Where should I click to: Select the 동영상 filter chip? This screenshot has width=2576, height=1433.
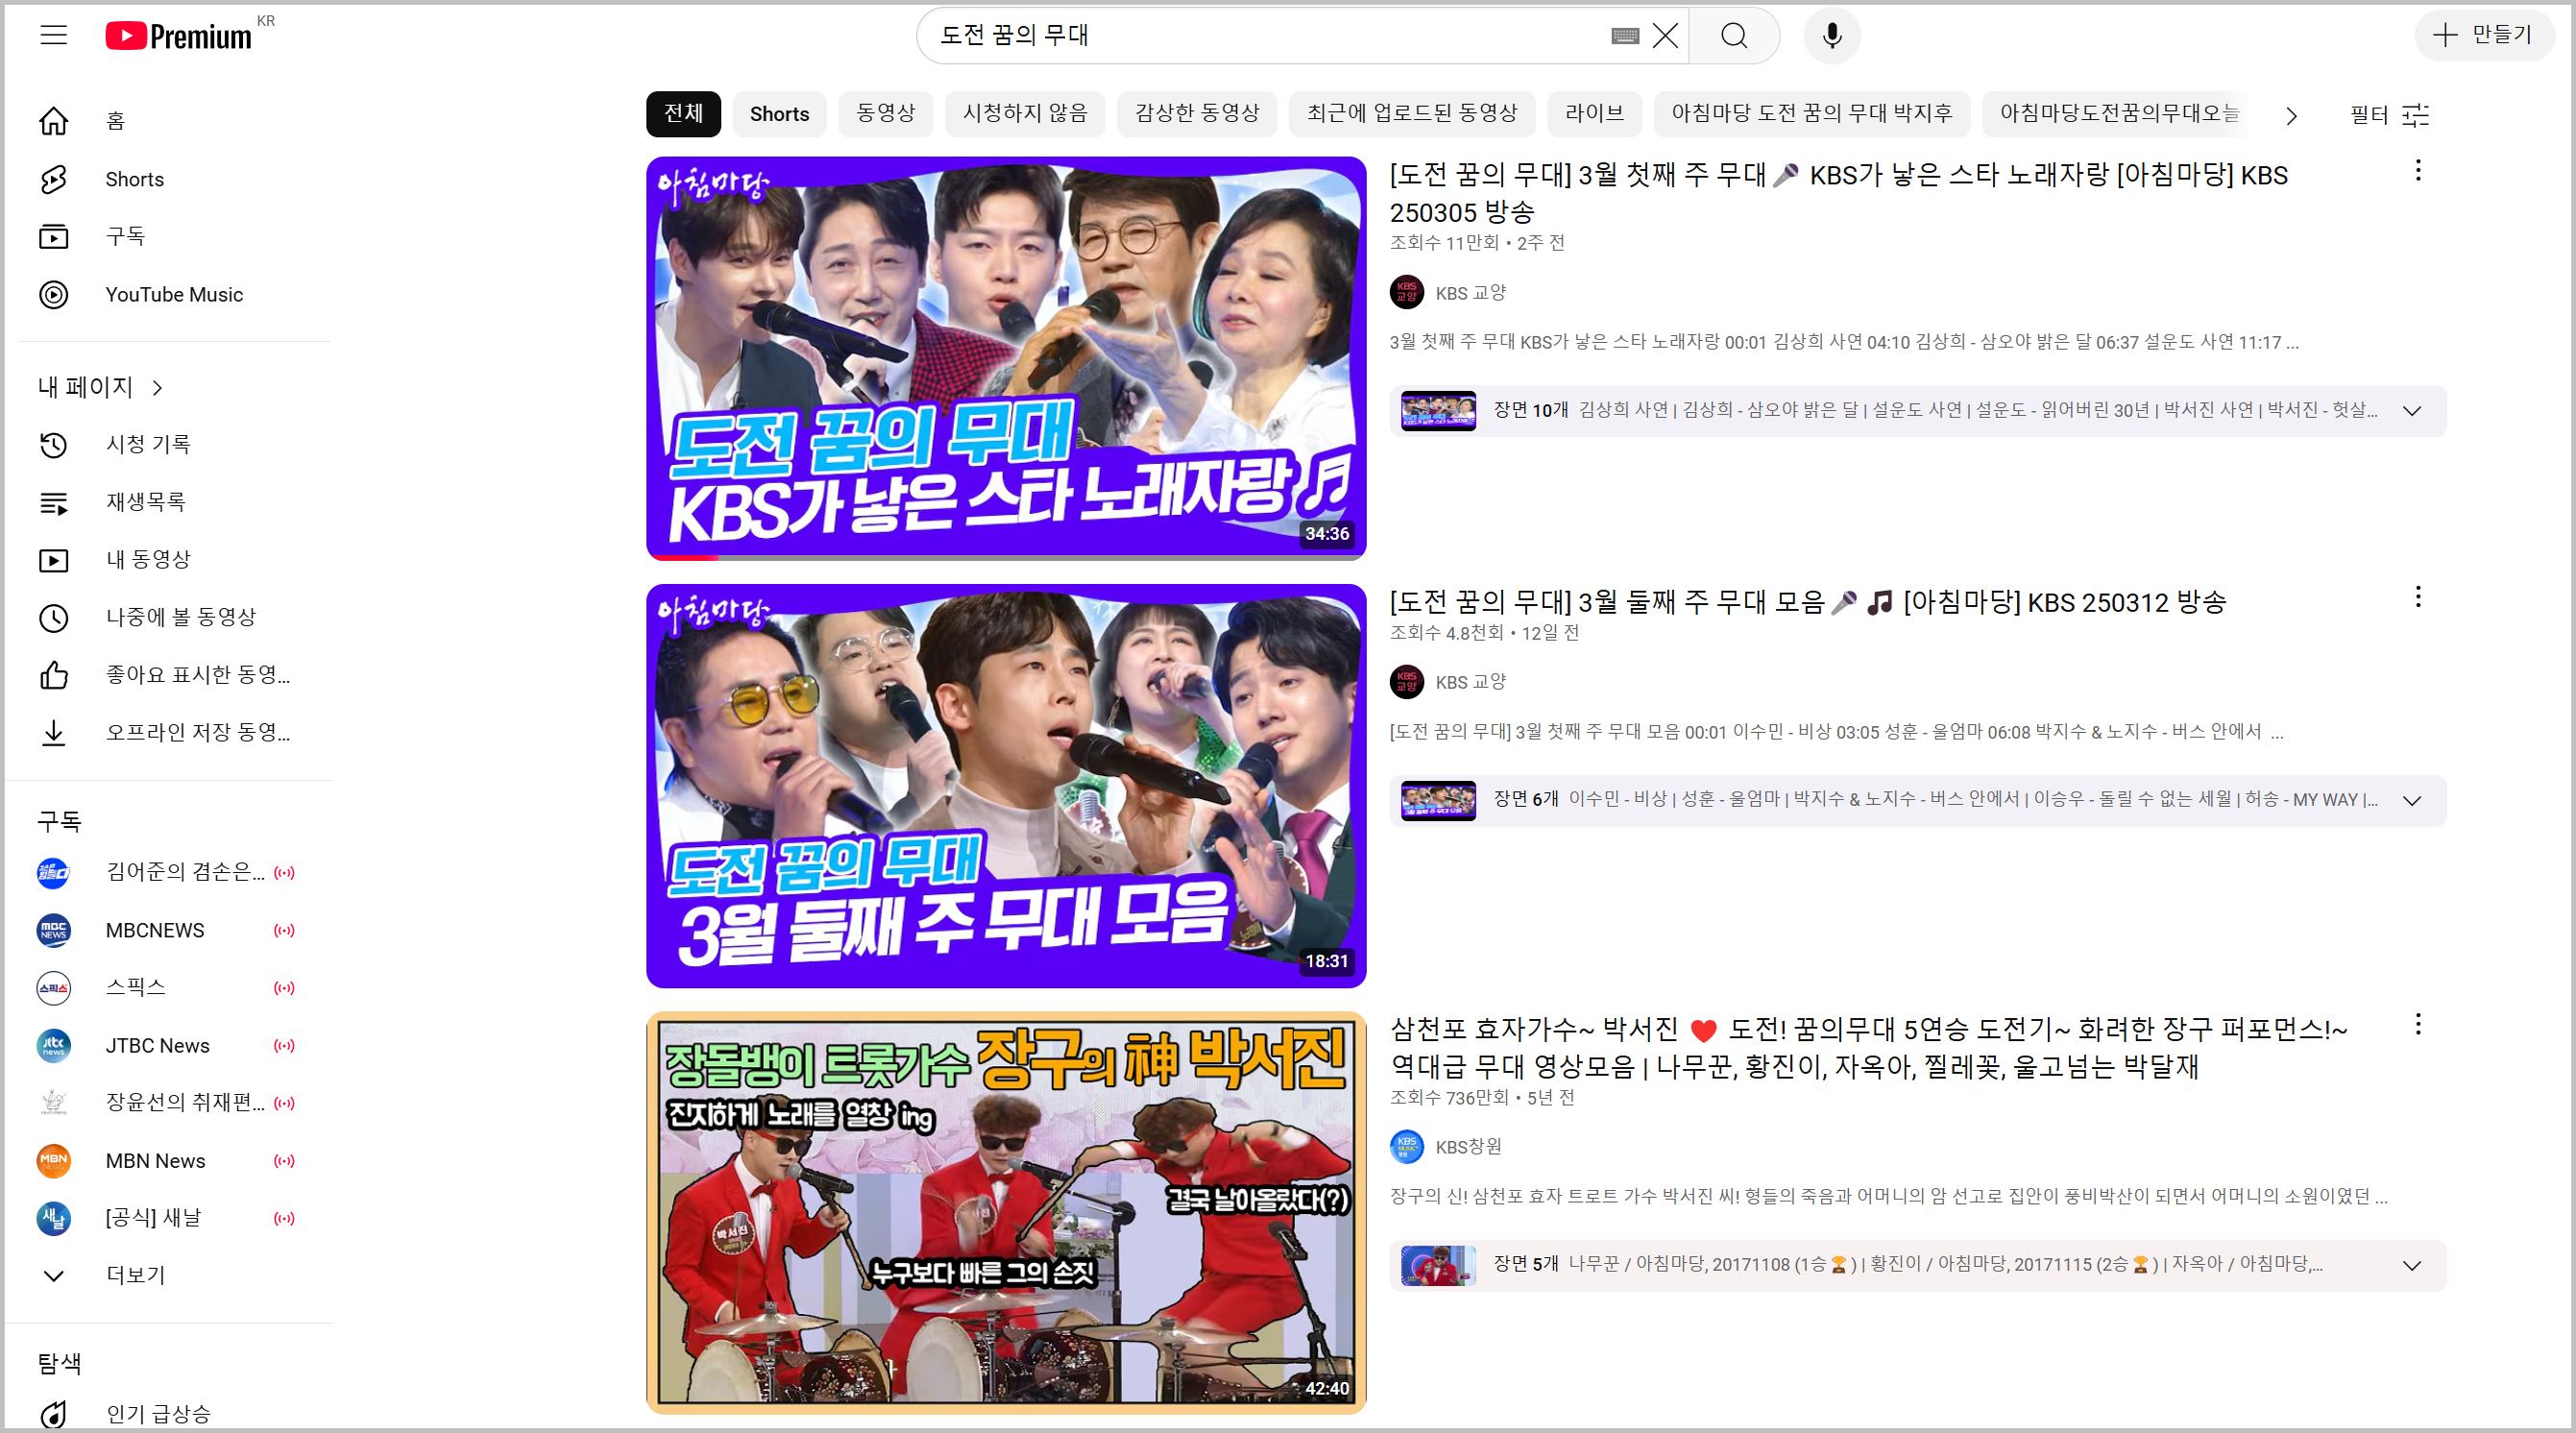pyautogui.click(x=885, y=113)
